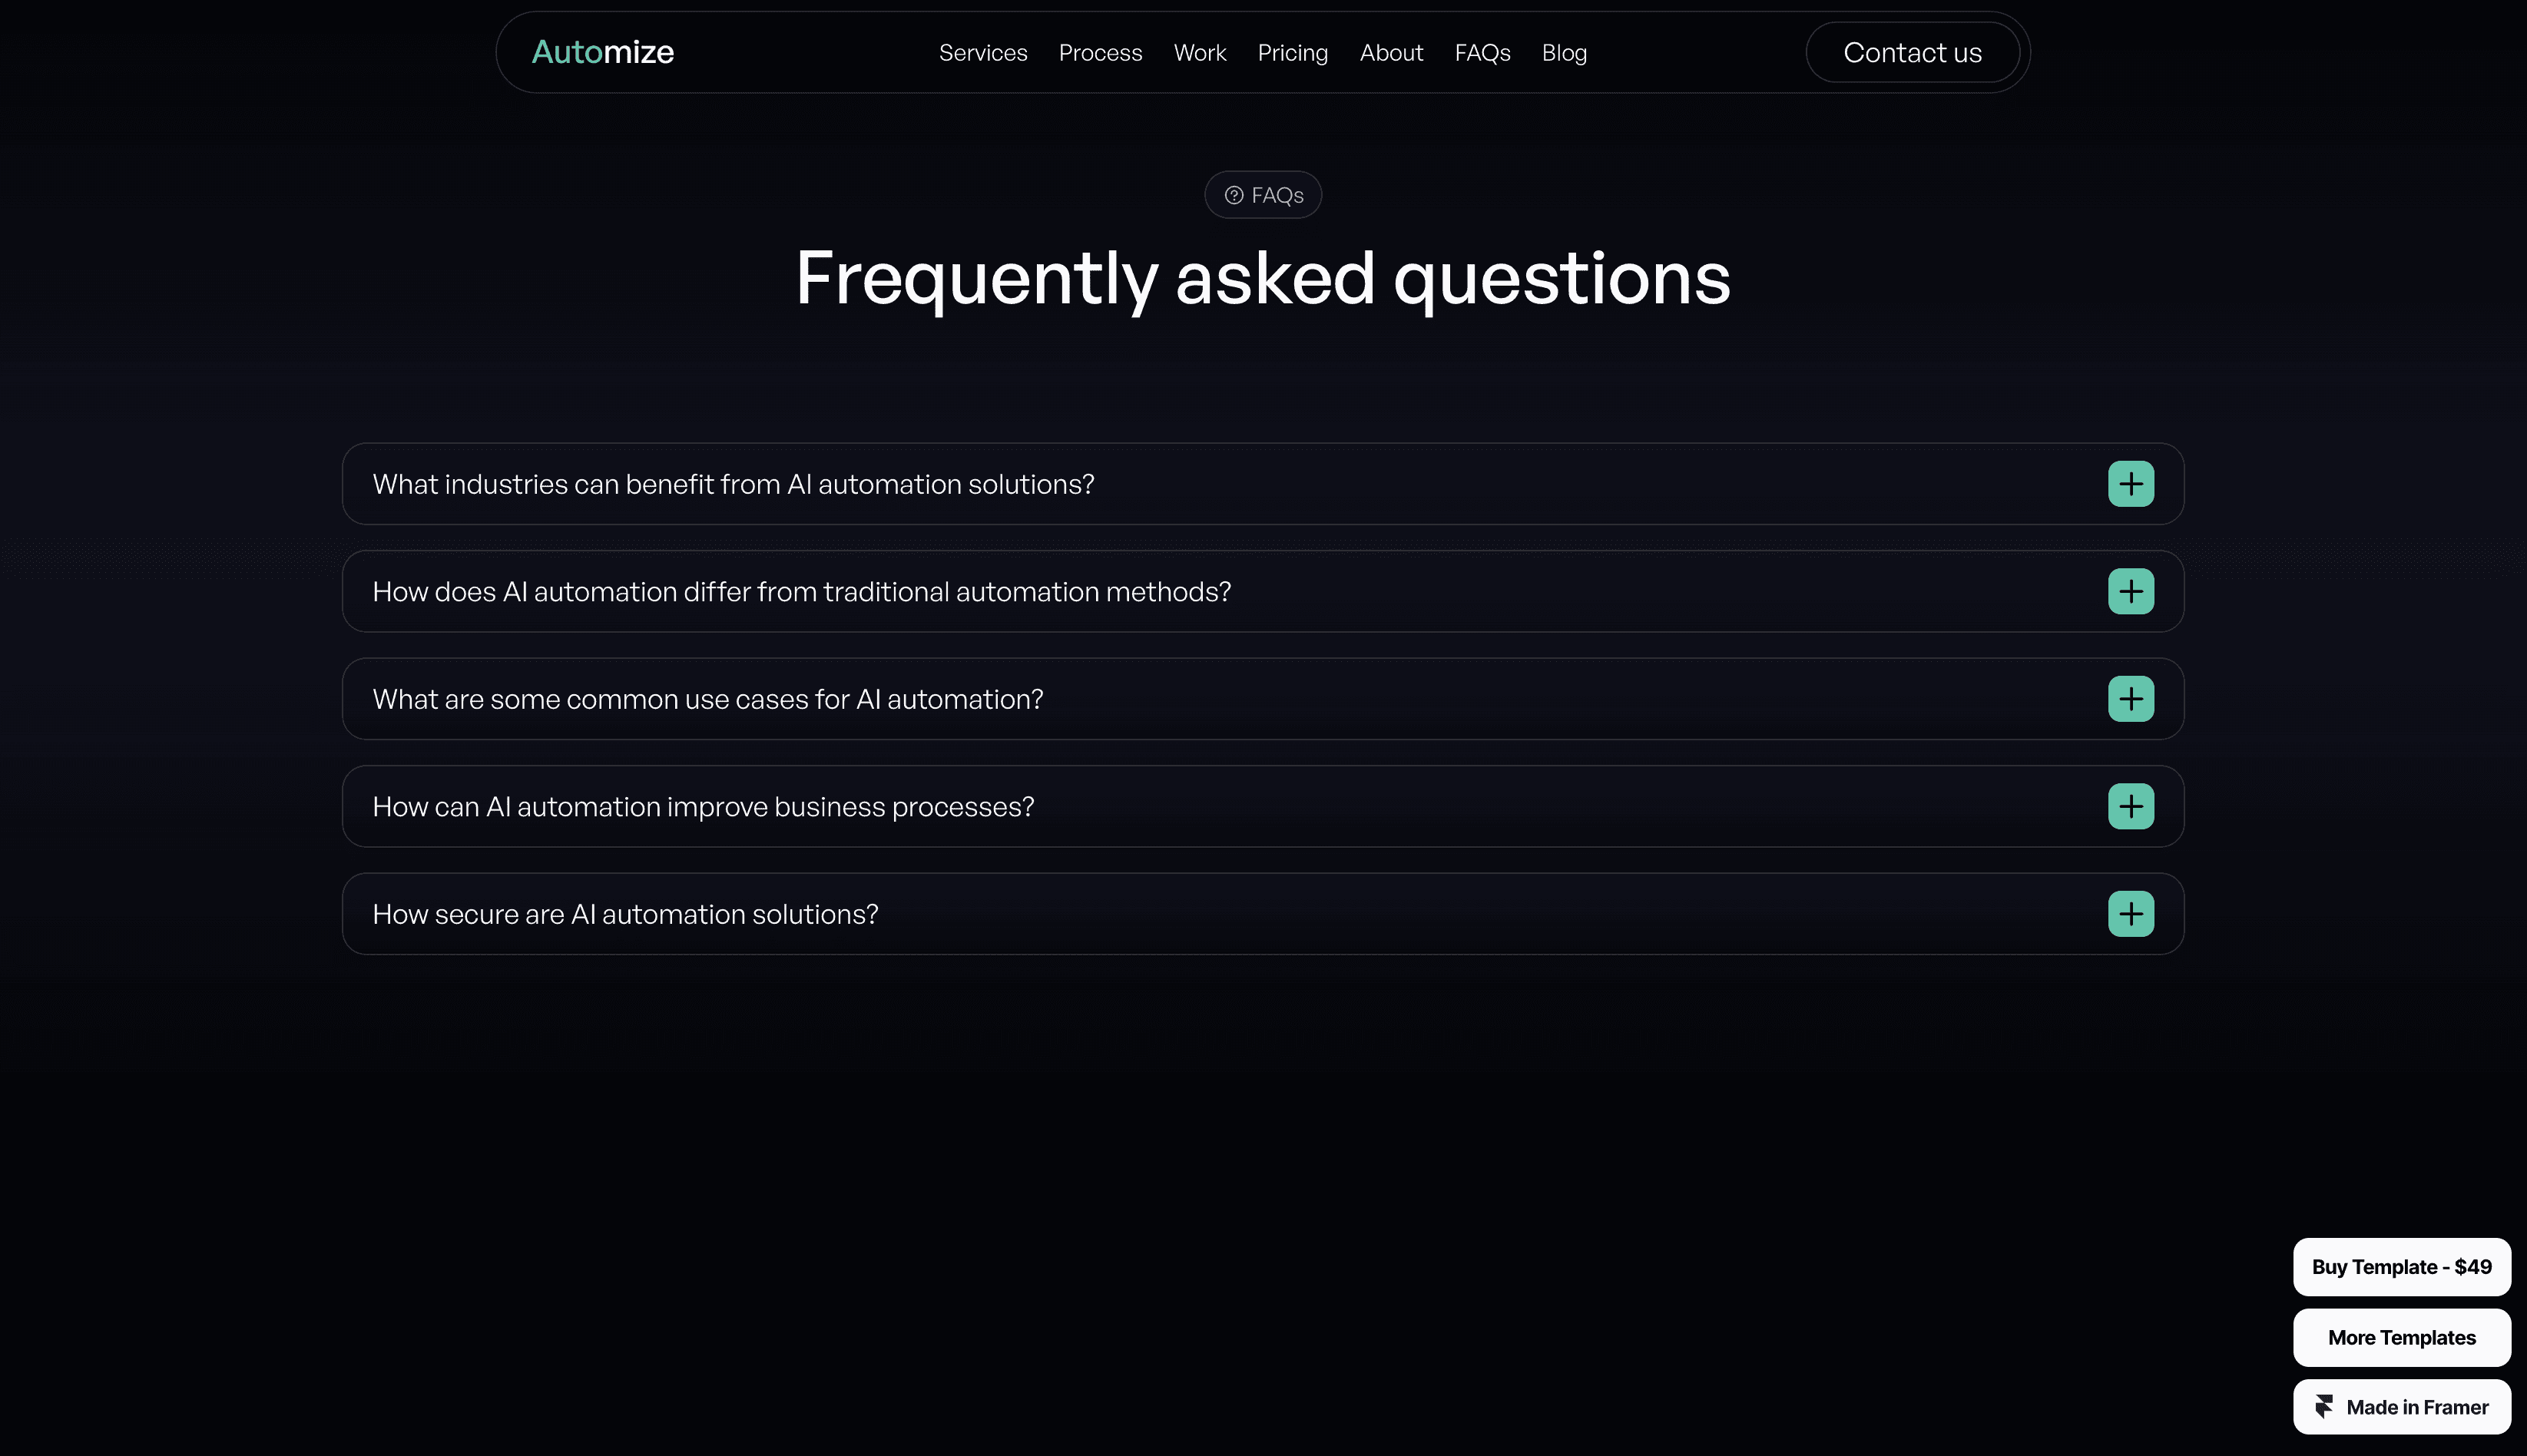Expand 'How secure are AI automation solutions' question
The height and width of the screenshot is (1456, 2527).
(625, 914)
